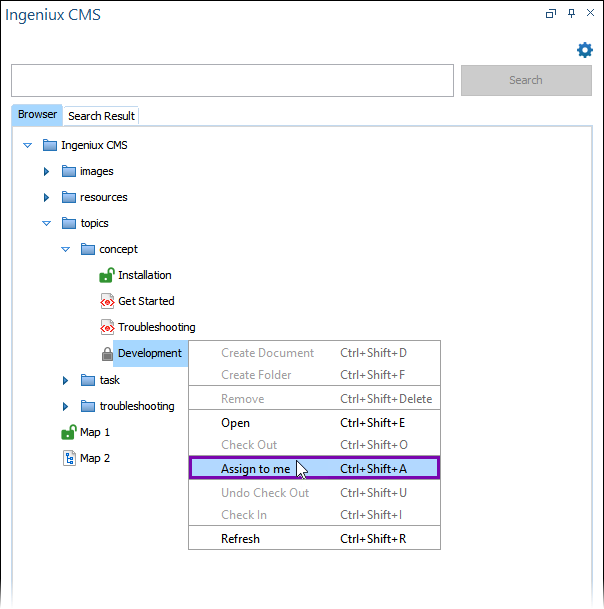The image size is (604, 609).
Task: Select the Ingeniux CMS root label in the tree
Action: (94, 145)
